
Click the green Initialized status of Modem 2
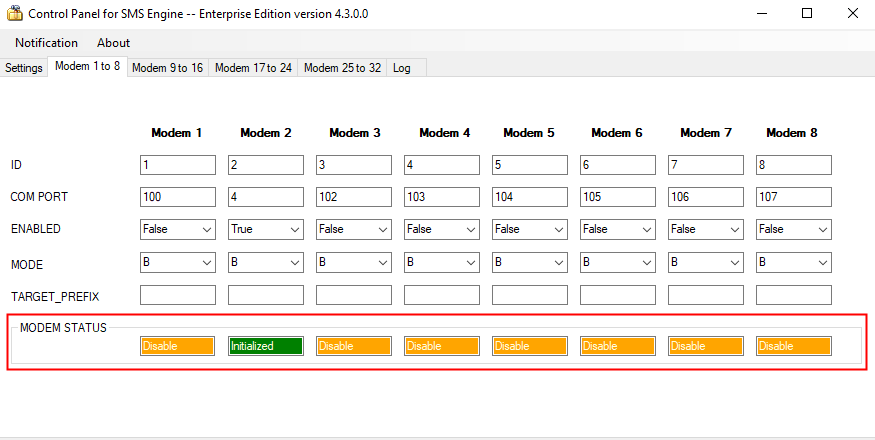pyautogui.click(x=265, y=346)
